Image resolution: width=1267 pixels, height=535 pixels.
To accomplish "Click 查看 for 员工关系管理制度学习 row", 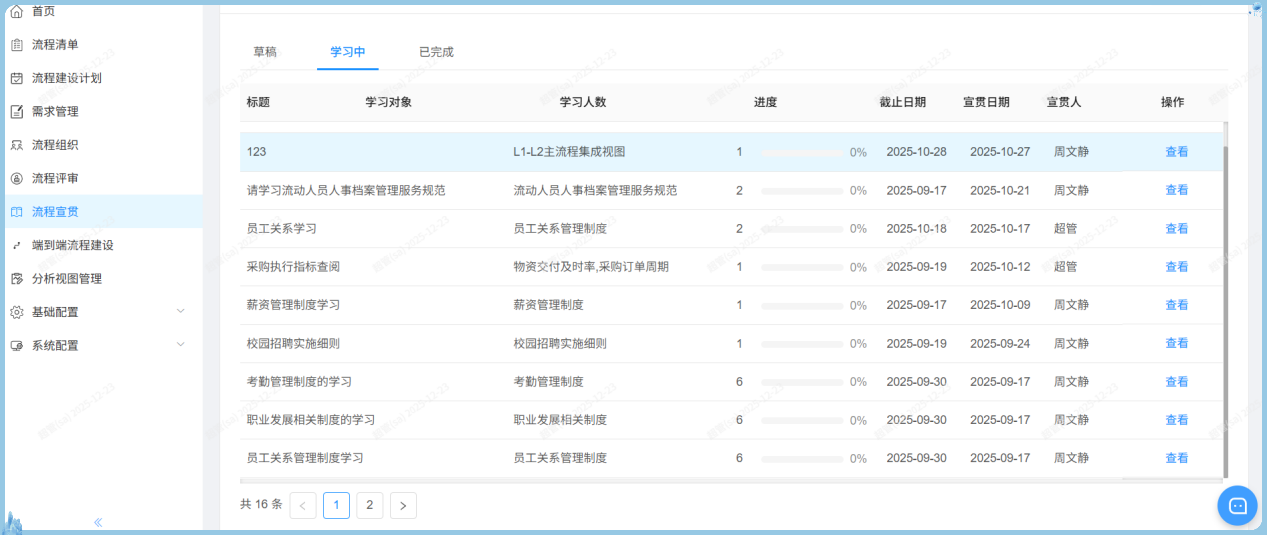I will 1177,458.
